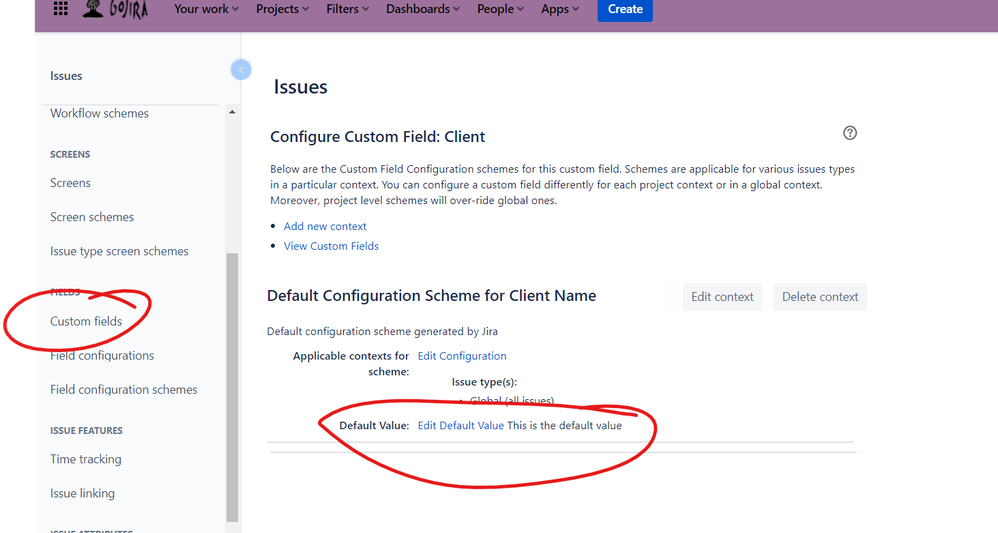Collapse the sidebar with the arrow button
Image resolution: width=998 pixels, height=533 pixels.
pyautogui.click(x=241, y=69)
